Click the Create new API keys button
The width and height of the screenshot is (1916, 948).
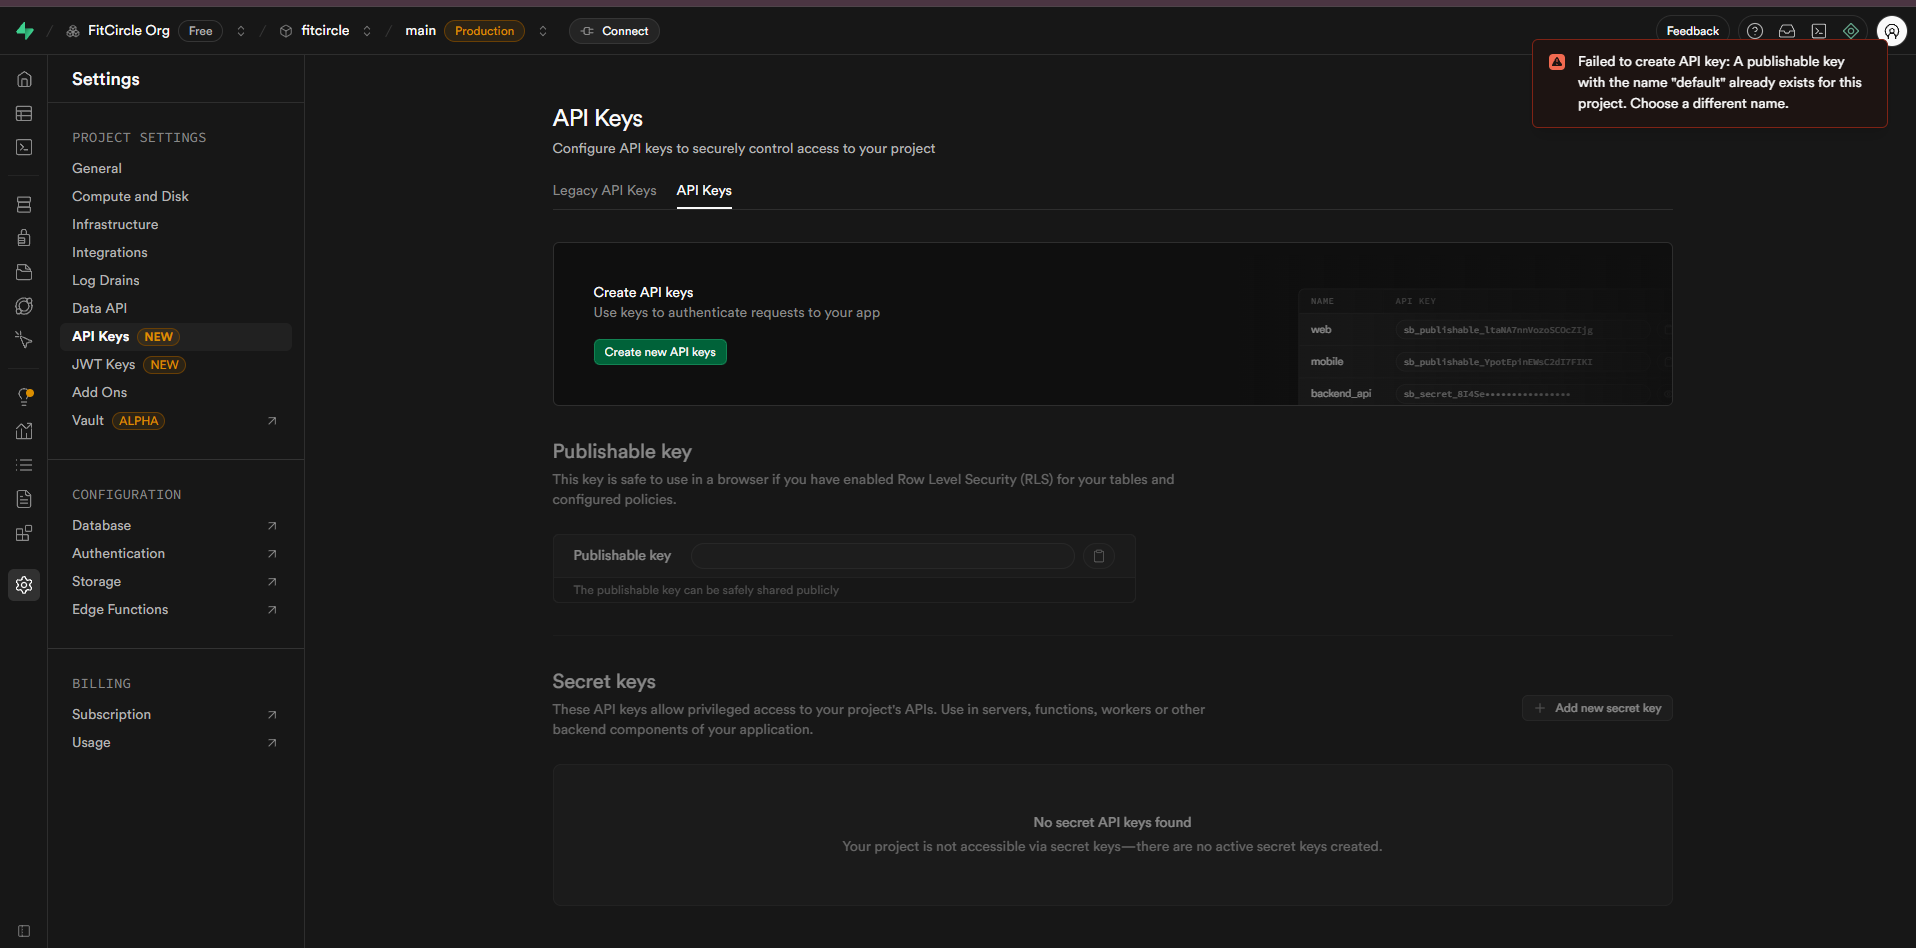coord(660,352)
